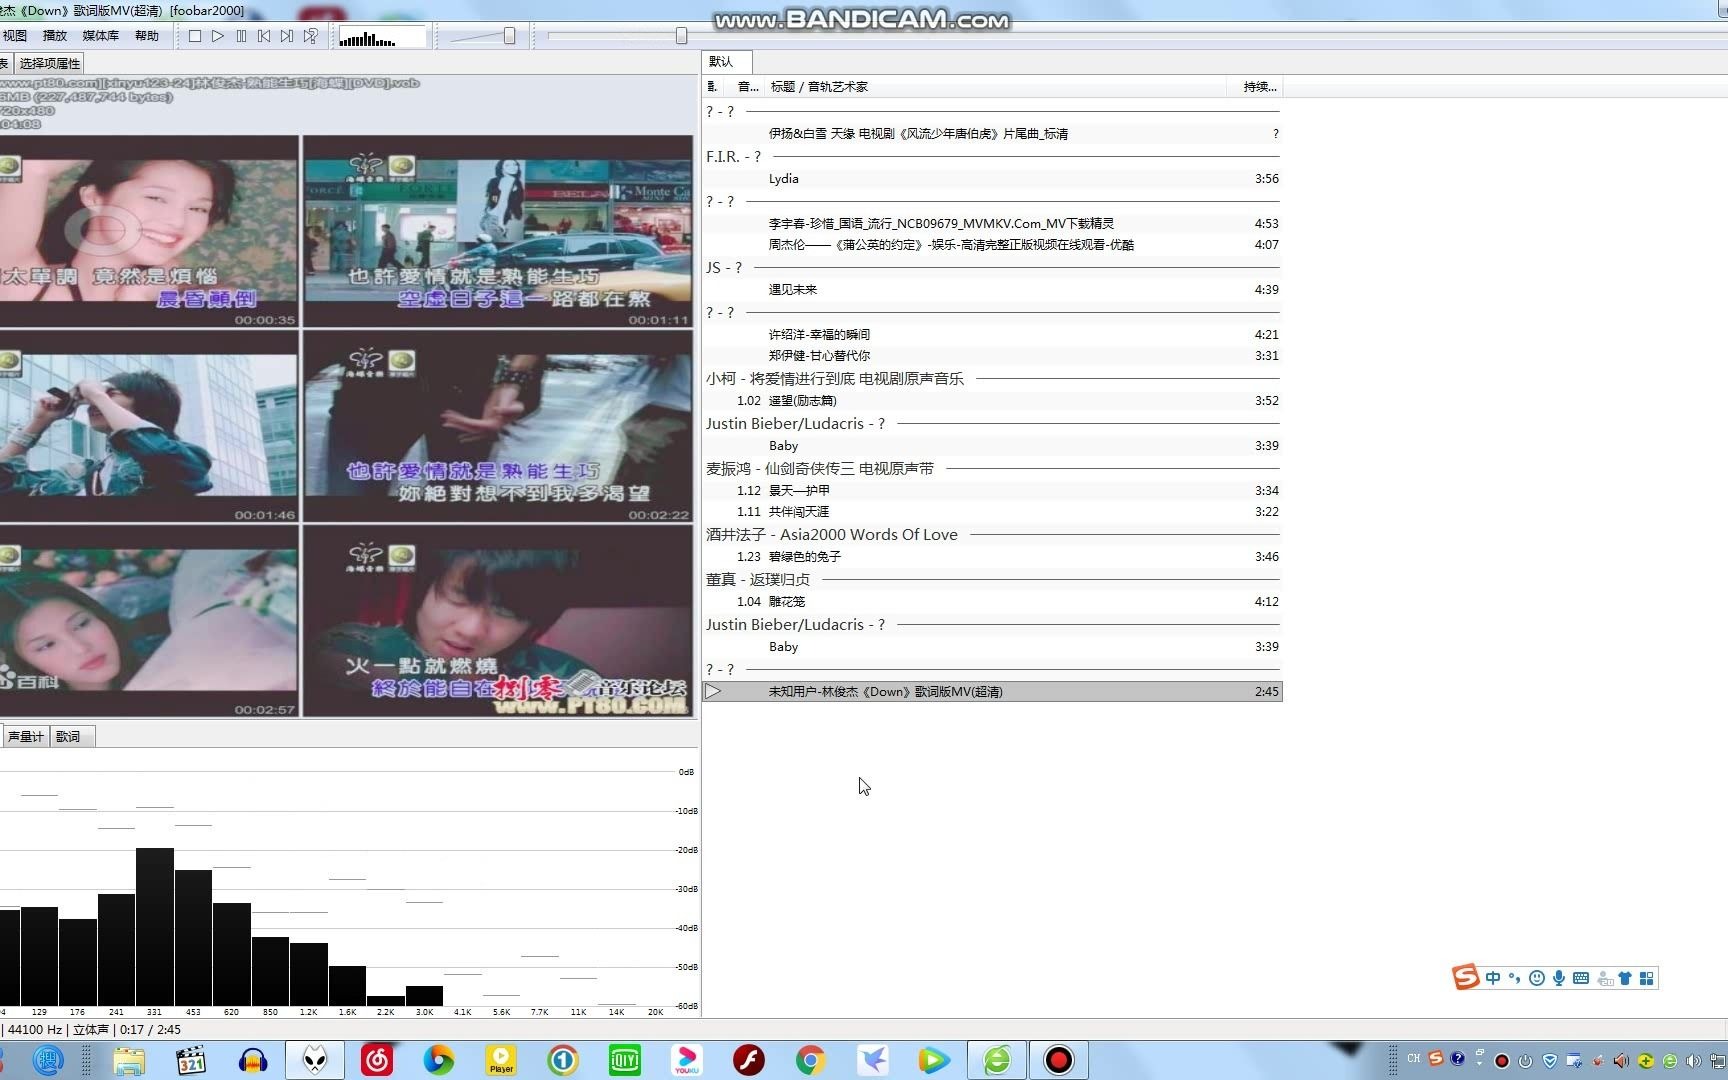Open the 视图 menu
The width and height of the screenshot is (1728, 1080).
pyautogui.click(x=15, y=36)
